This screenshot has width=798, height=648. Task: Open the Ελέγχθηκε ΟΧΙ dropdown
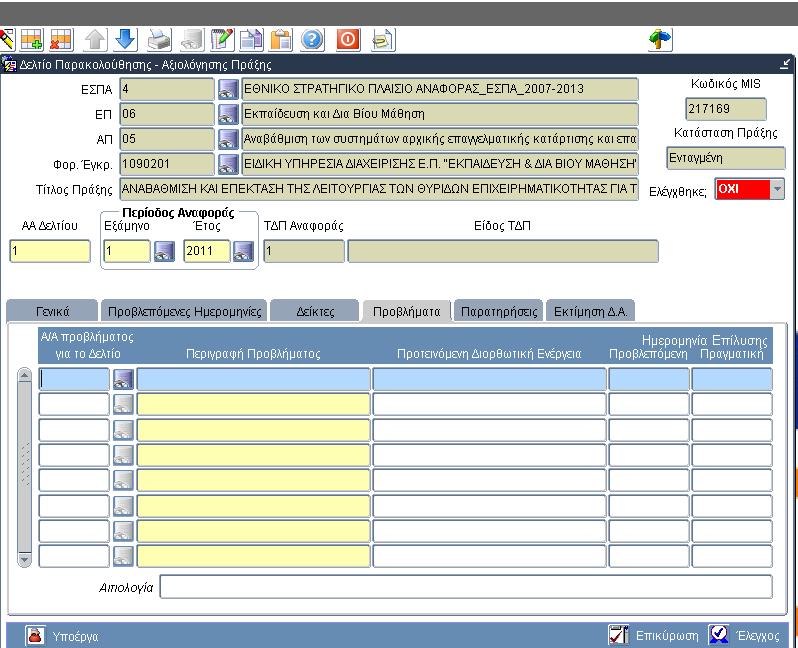click(777, 189)
